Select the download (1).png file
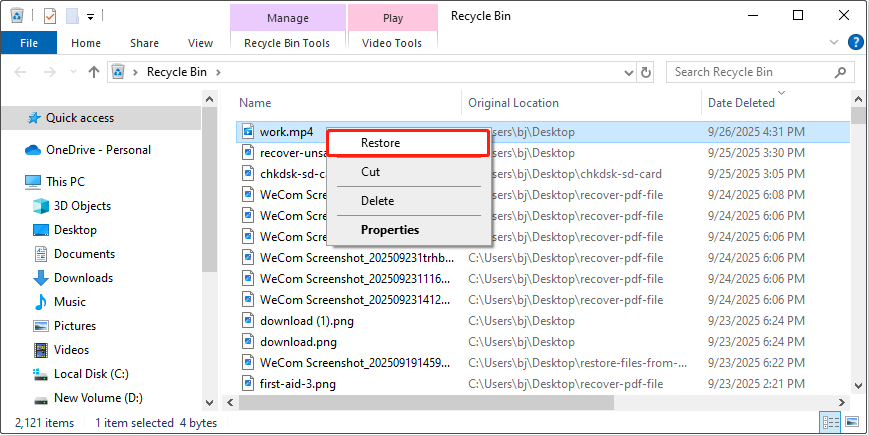This screenshot has height=436, width=869. pos(306,321)
